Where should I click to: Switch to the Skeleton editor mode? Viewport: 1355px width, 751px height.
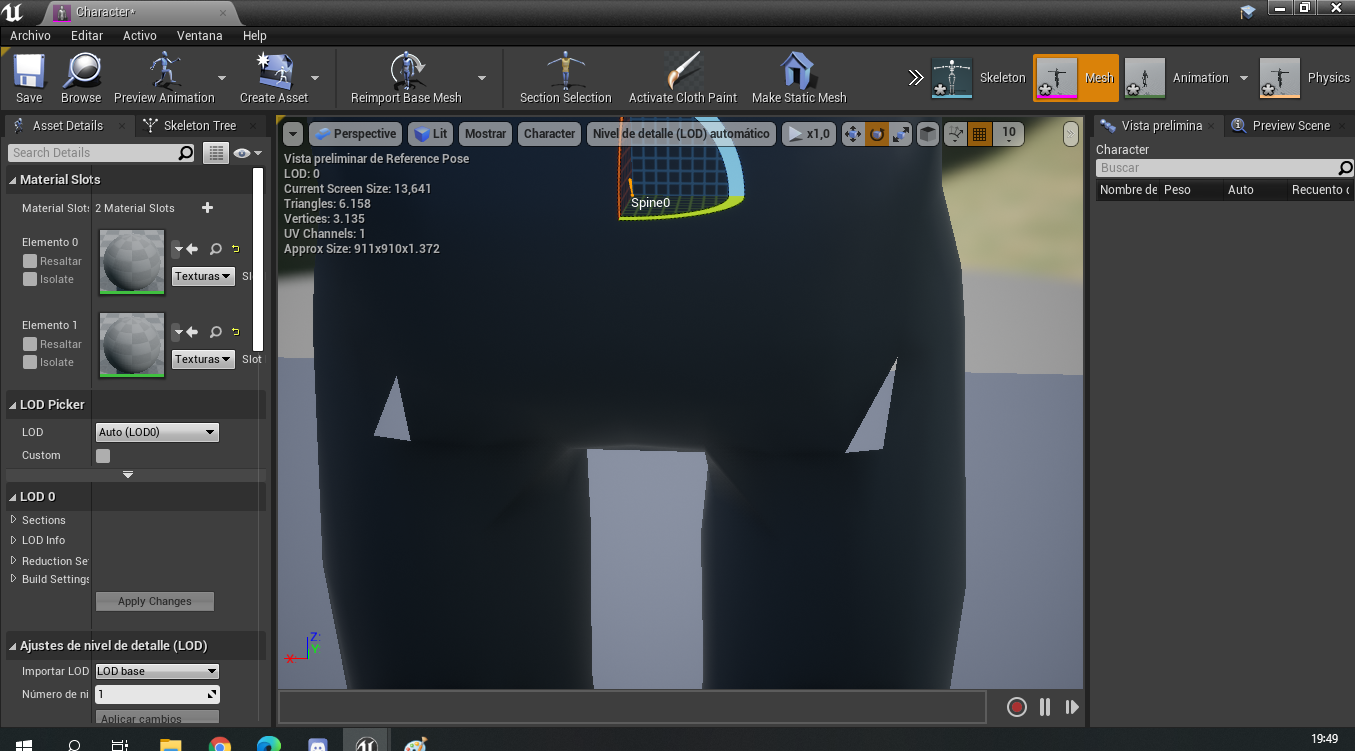(x=979, y=78)
